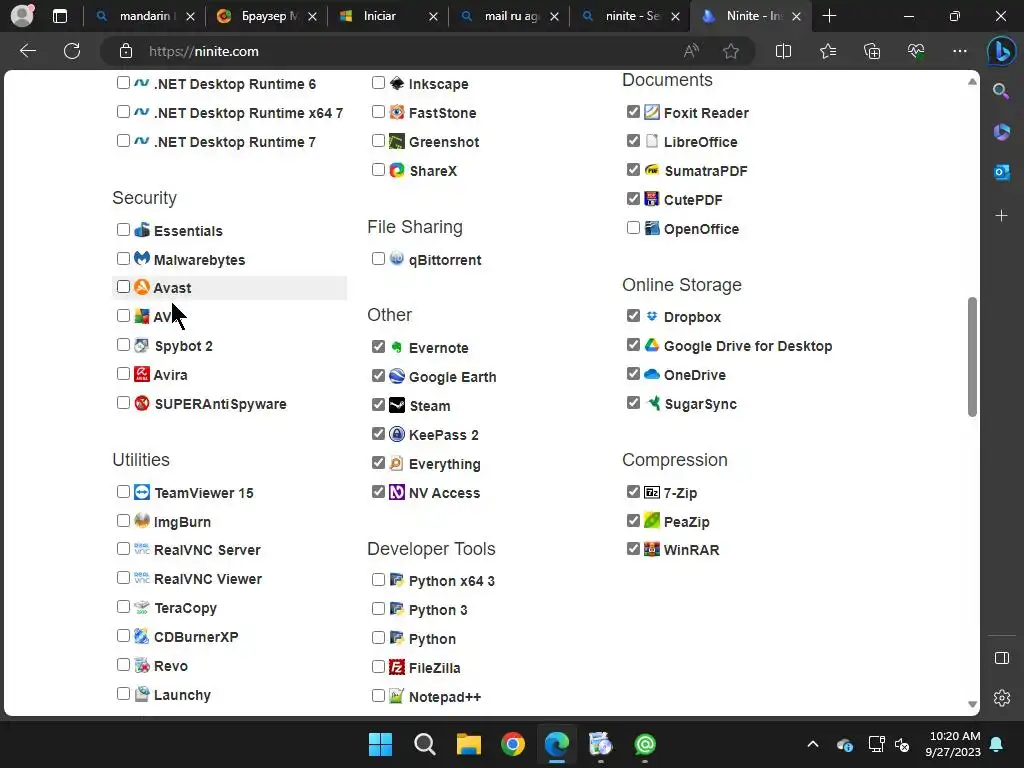
Task: Open Edge settings and more menu
Action: (x=959, y=51)
